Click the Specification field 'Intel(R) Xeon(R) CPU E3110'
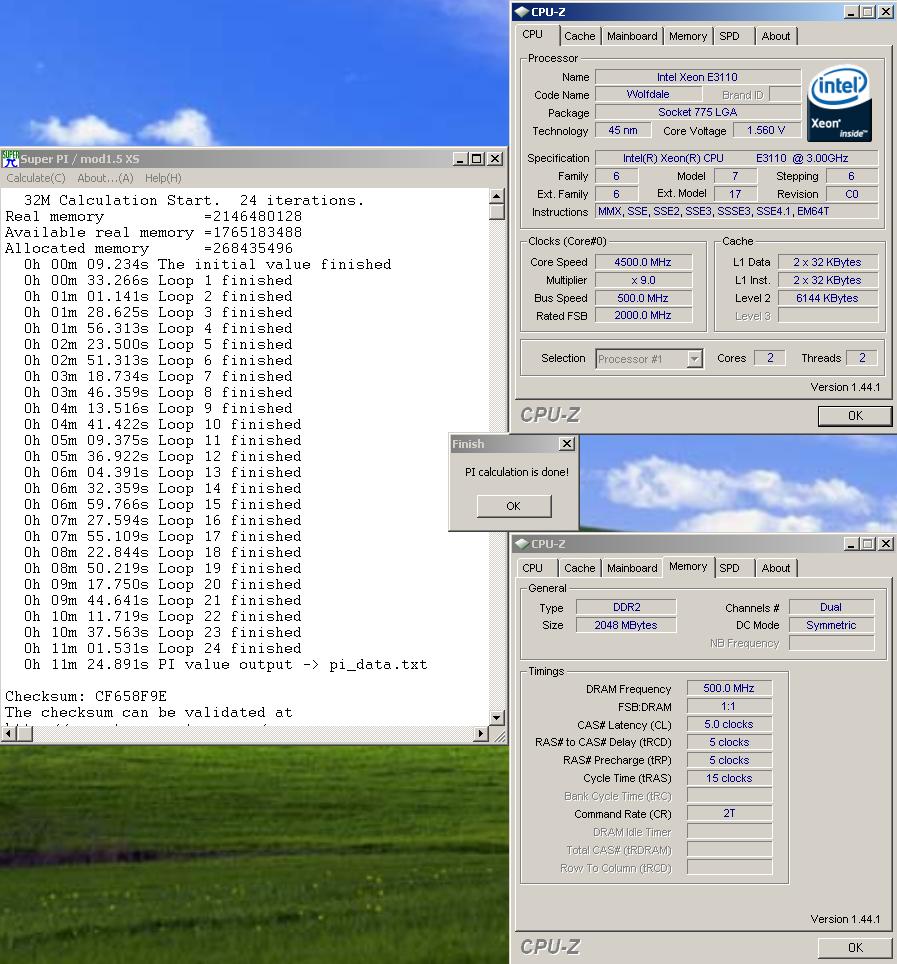Viewport: 897px width, 964px height. [x=737, y=158]
